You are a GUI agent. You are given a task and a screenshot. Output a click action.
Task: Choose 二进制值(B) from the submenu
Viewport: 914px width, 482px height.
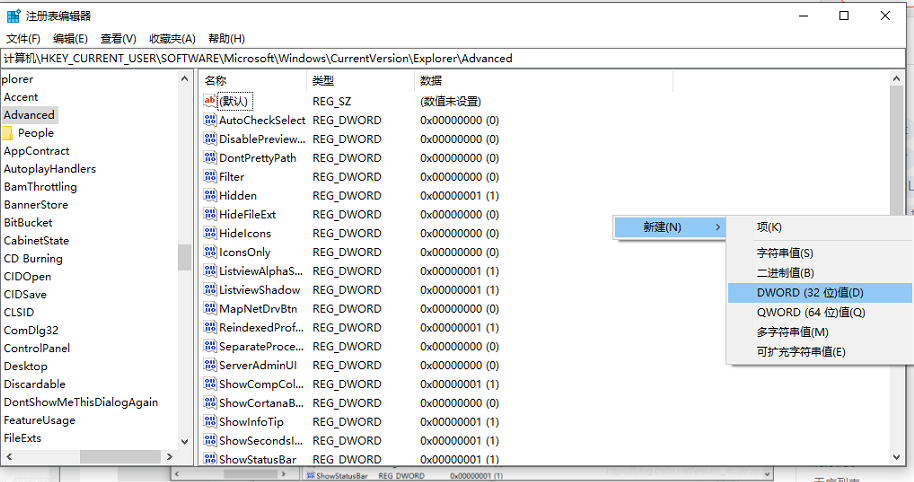coord(818,273)
